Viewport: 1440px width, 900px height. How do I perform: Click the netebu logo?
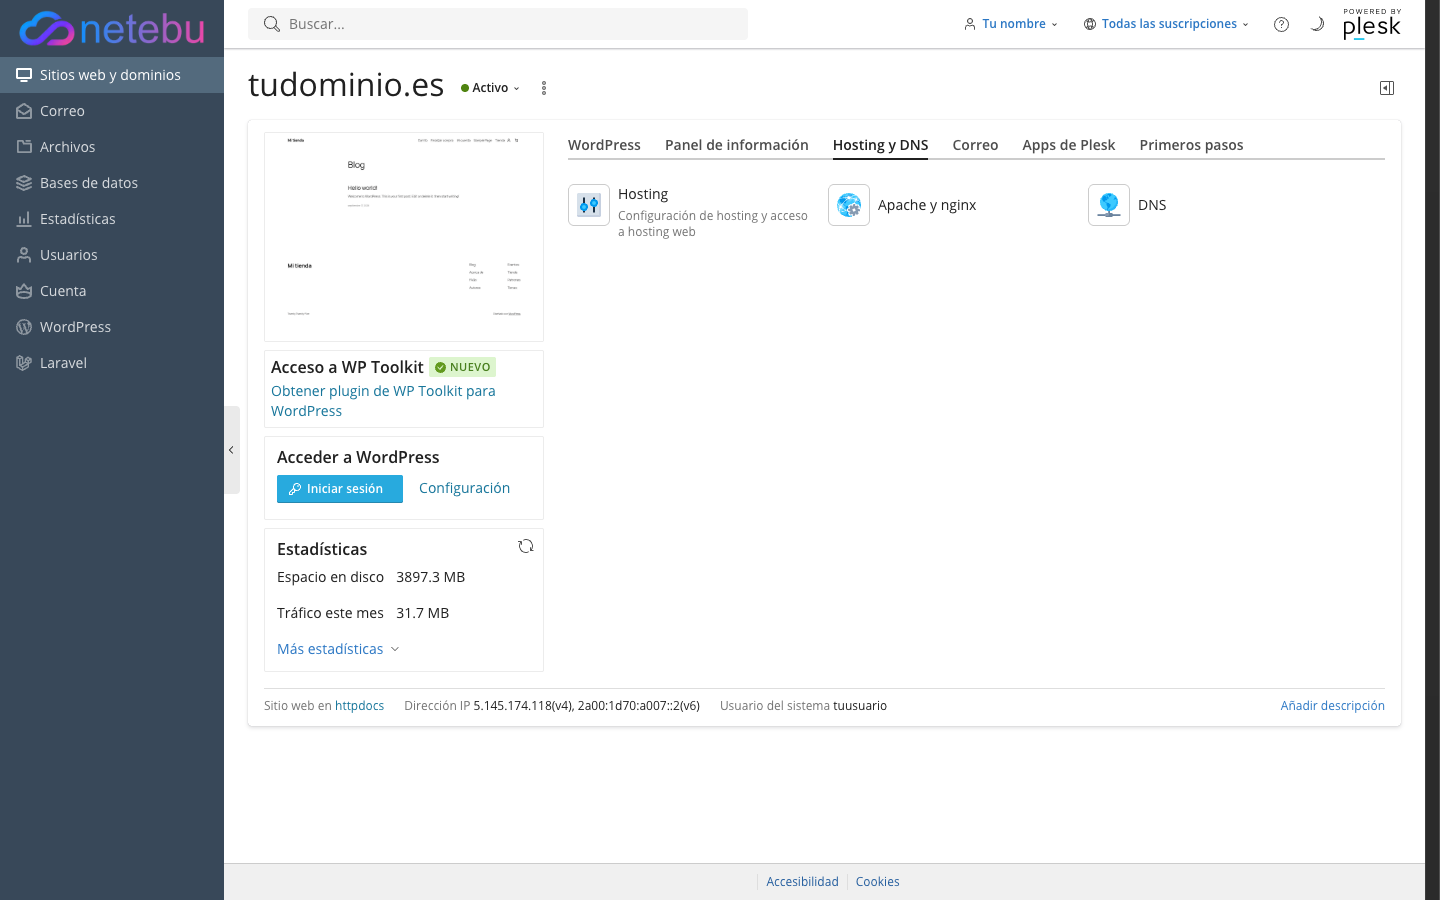point(111,29)
